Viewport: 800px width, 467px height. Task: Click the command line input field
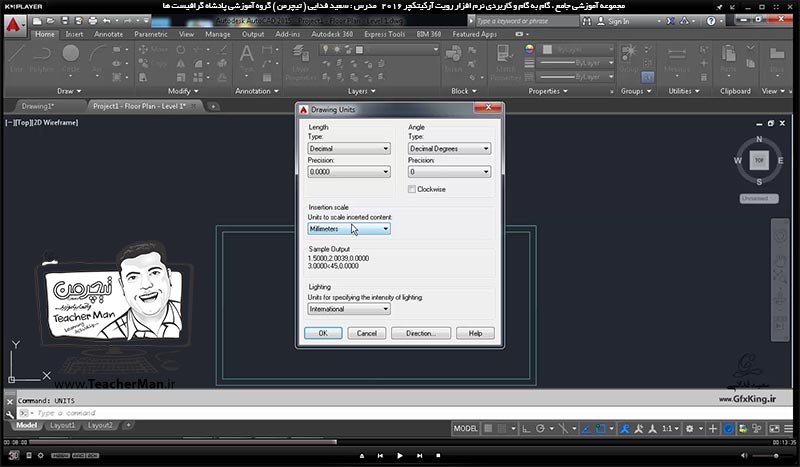tap(403, 413)
